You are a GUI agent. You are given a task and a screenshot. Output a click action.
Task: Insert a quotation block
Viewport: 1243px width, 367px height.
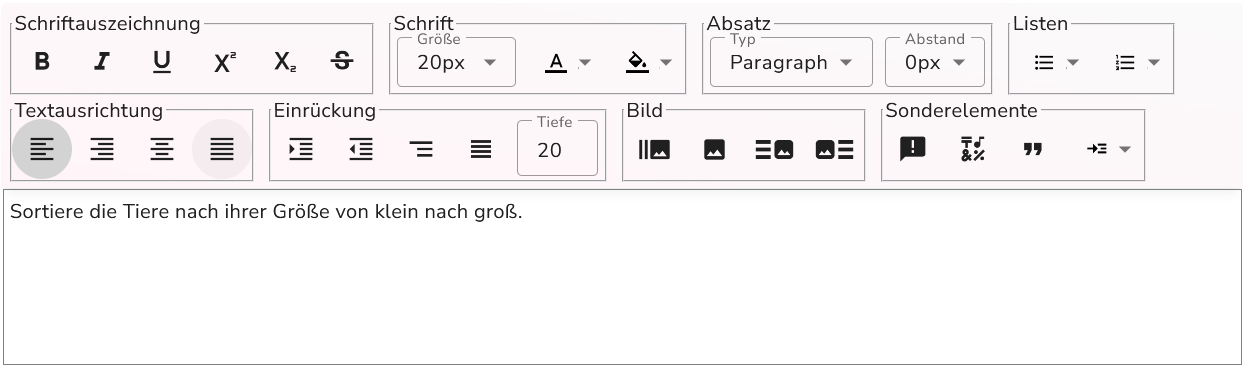pyautogui.click(x=1032, y=149)
